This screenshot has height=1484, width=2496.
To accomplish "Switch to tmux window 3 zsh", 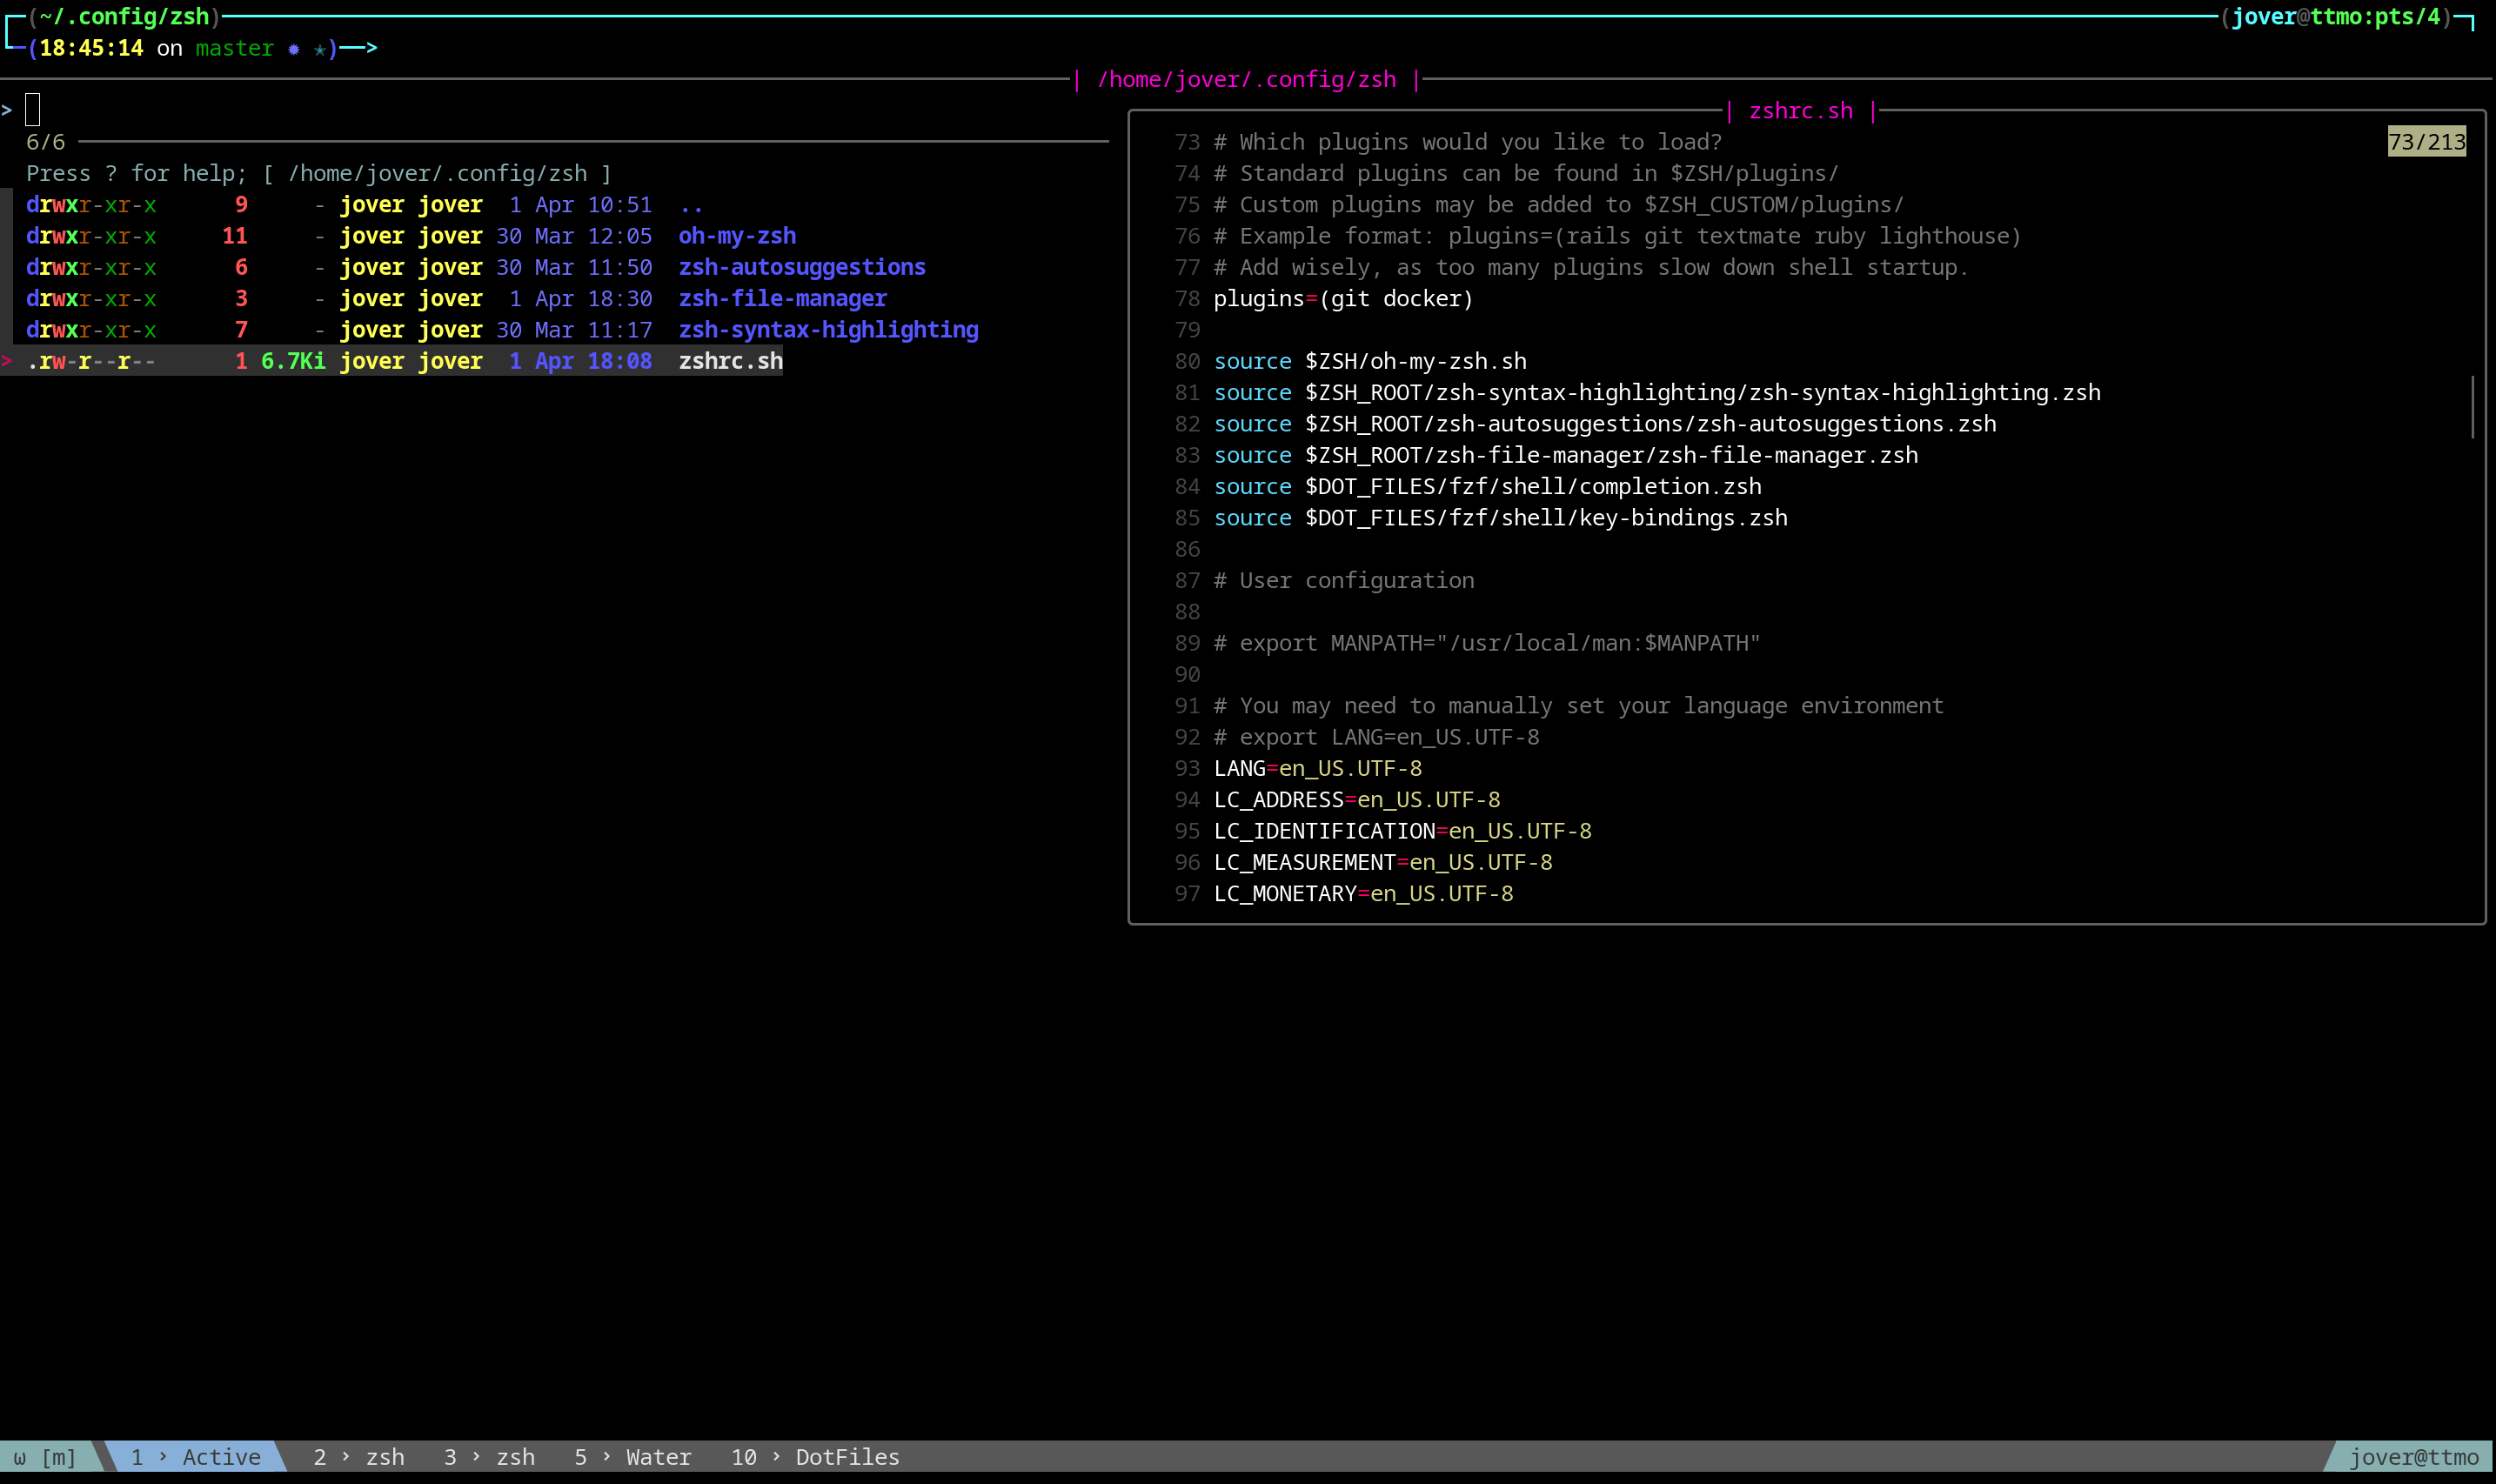I will tap(489, 1457).
